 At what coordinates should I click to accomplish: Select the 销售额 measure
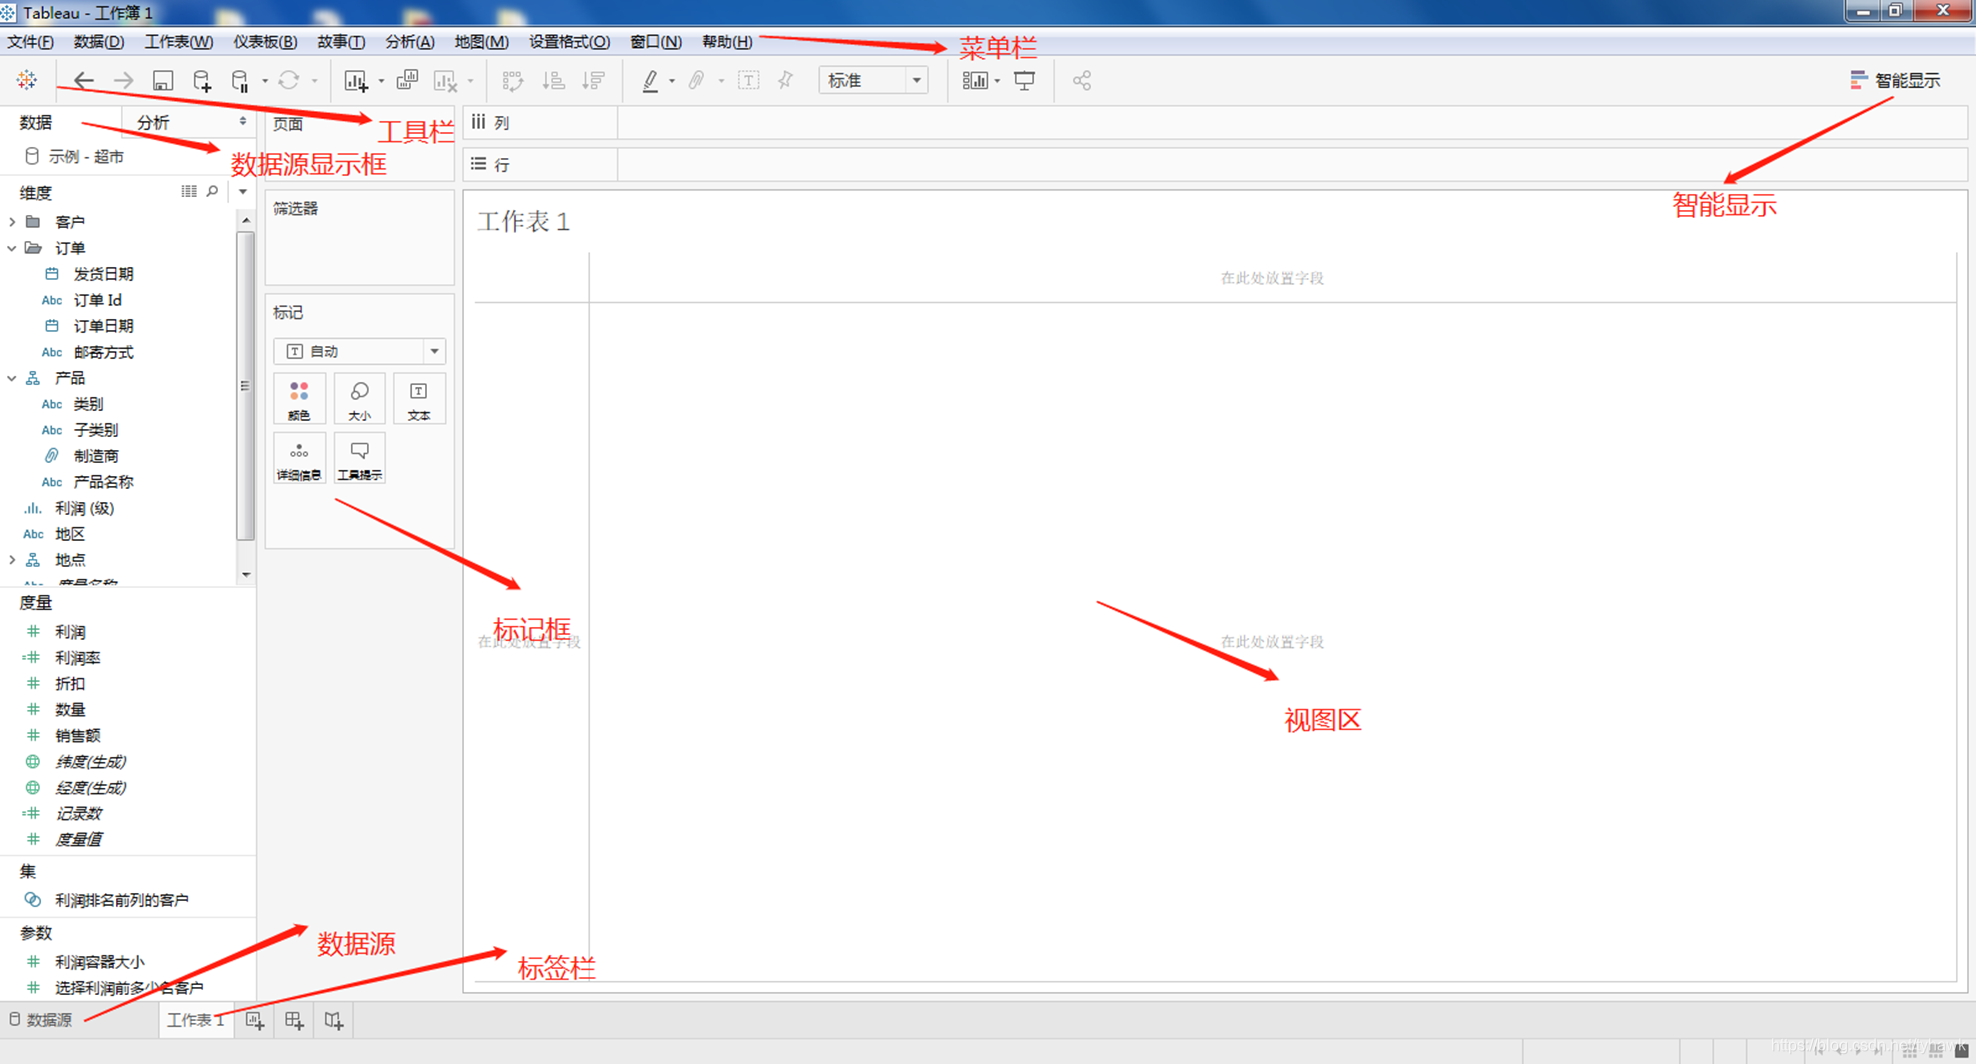[x=77, y=736]
